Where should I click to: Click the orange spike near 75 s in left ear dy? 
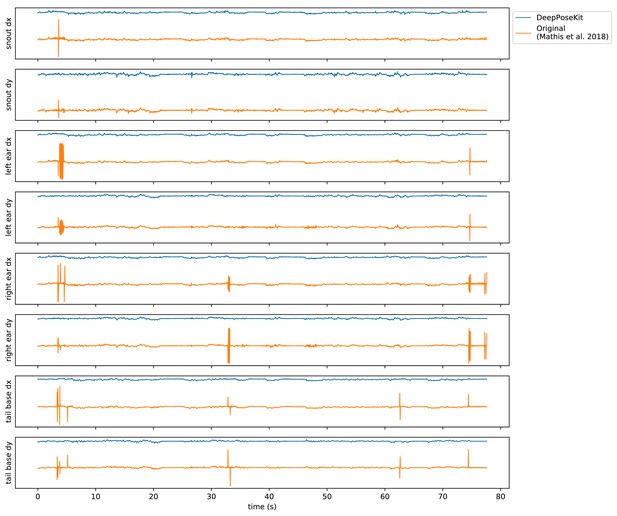click(469, 227)
